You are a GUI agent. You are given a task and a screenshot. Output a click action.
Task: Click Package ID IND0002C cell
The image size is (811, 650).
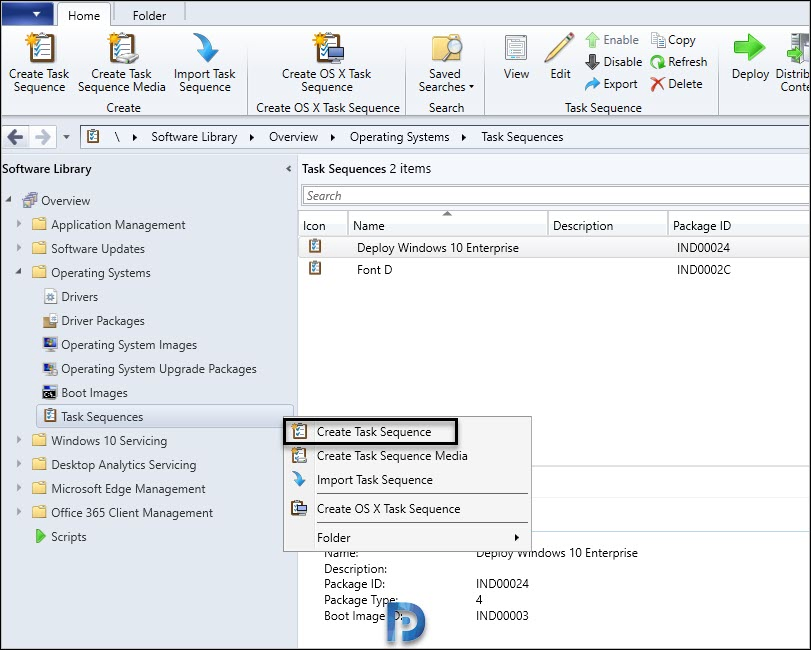tap(703, 270)
